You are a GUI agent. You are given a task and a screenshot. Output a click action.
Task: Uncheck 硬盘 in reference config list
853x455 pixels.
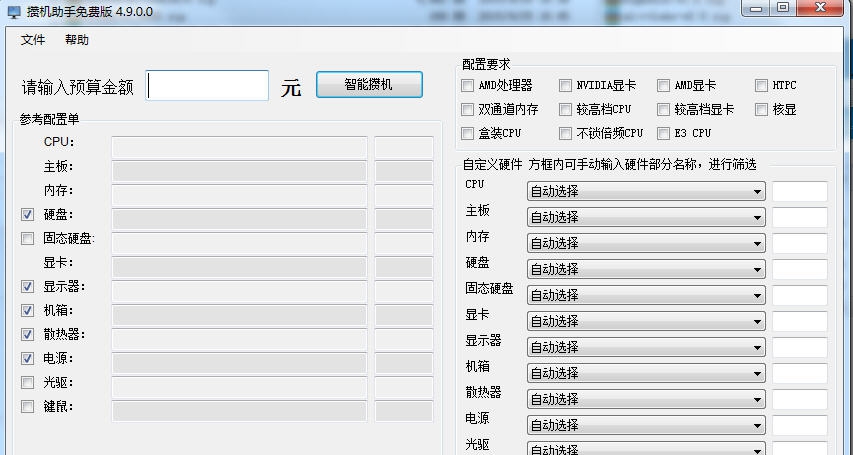pos(27,214)
